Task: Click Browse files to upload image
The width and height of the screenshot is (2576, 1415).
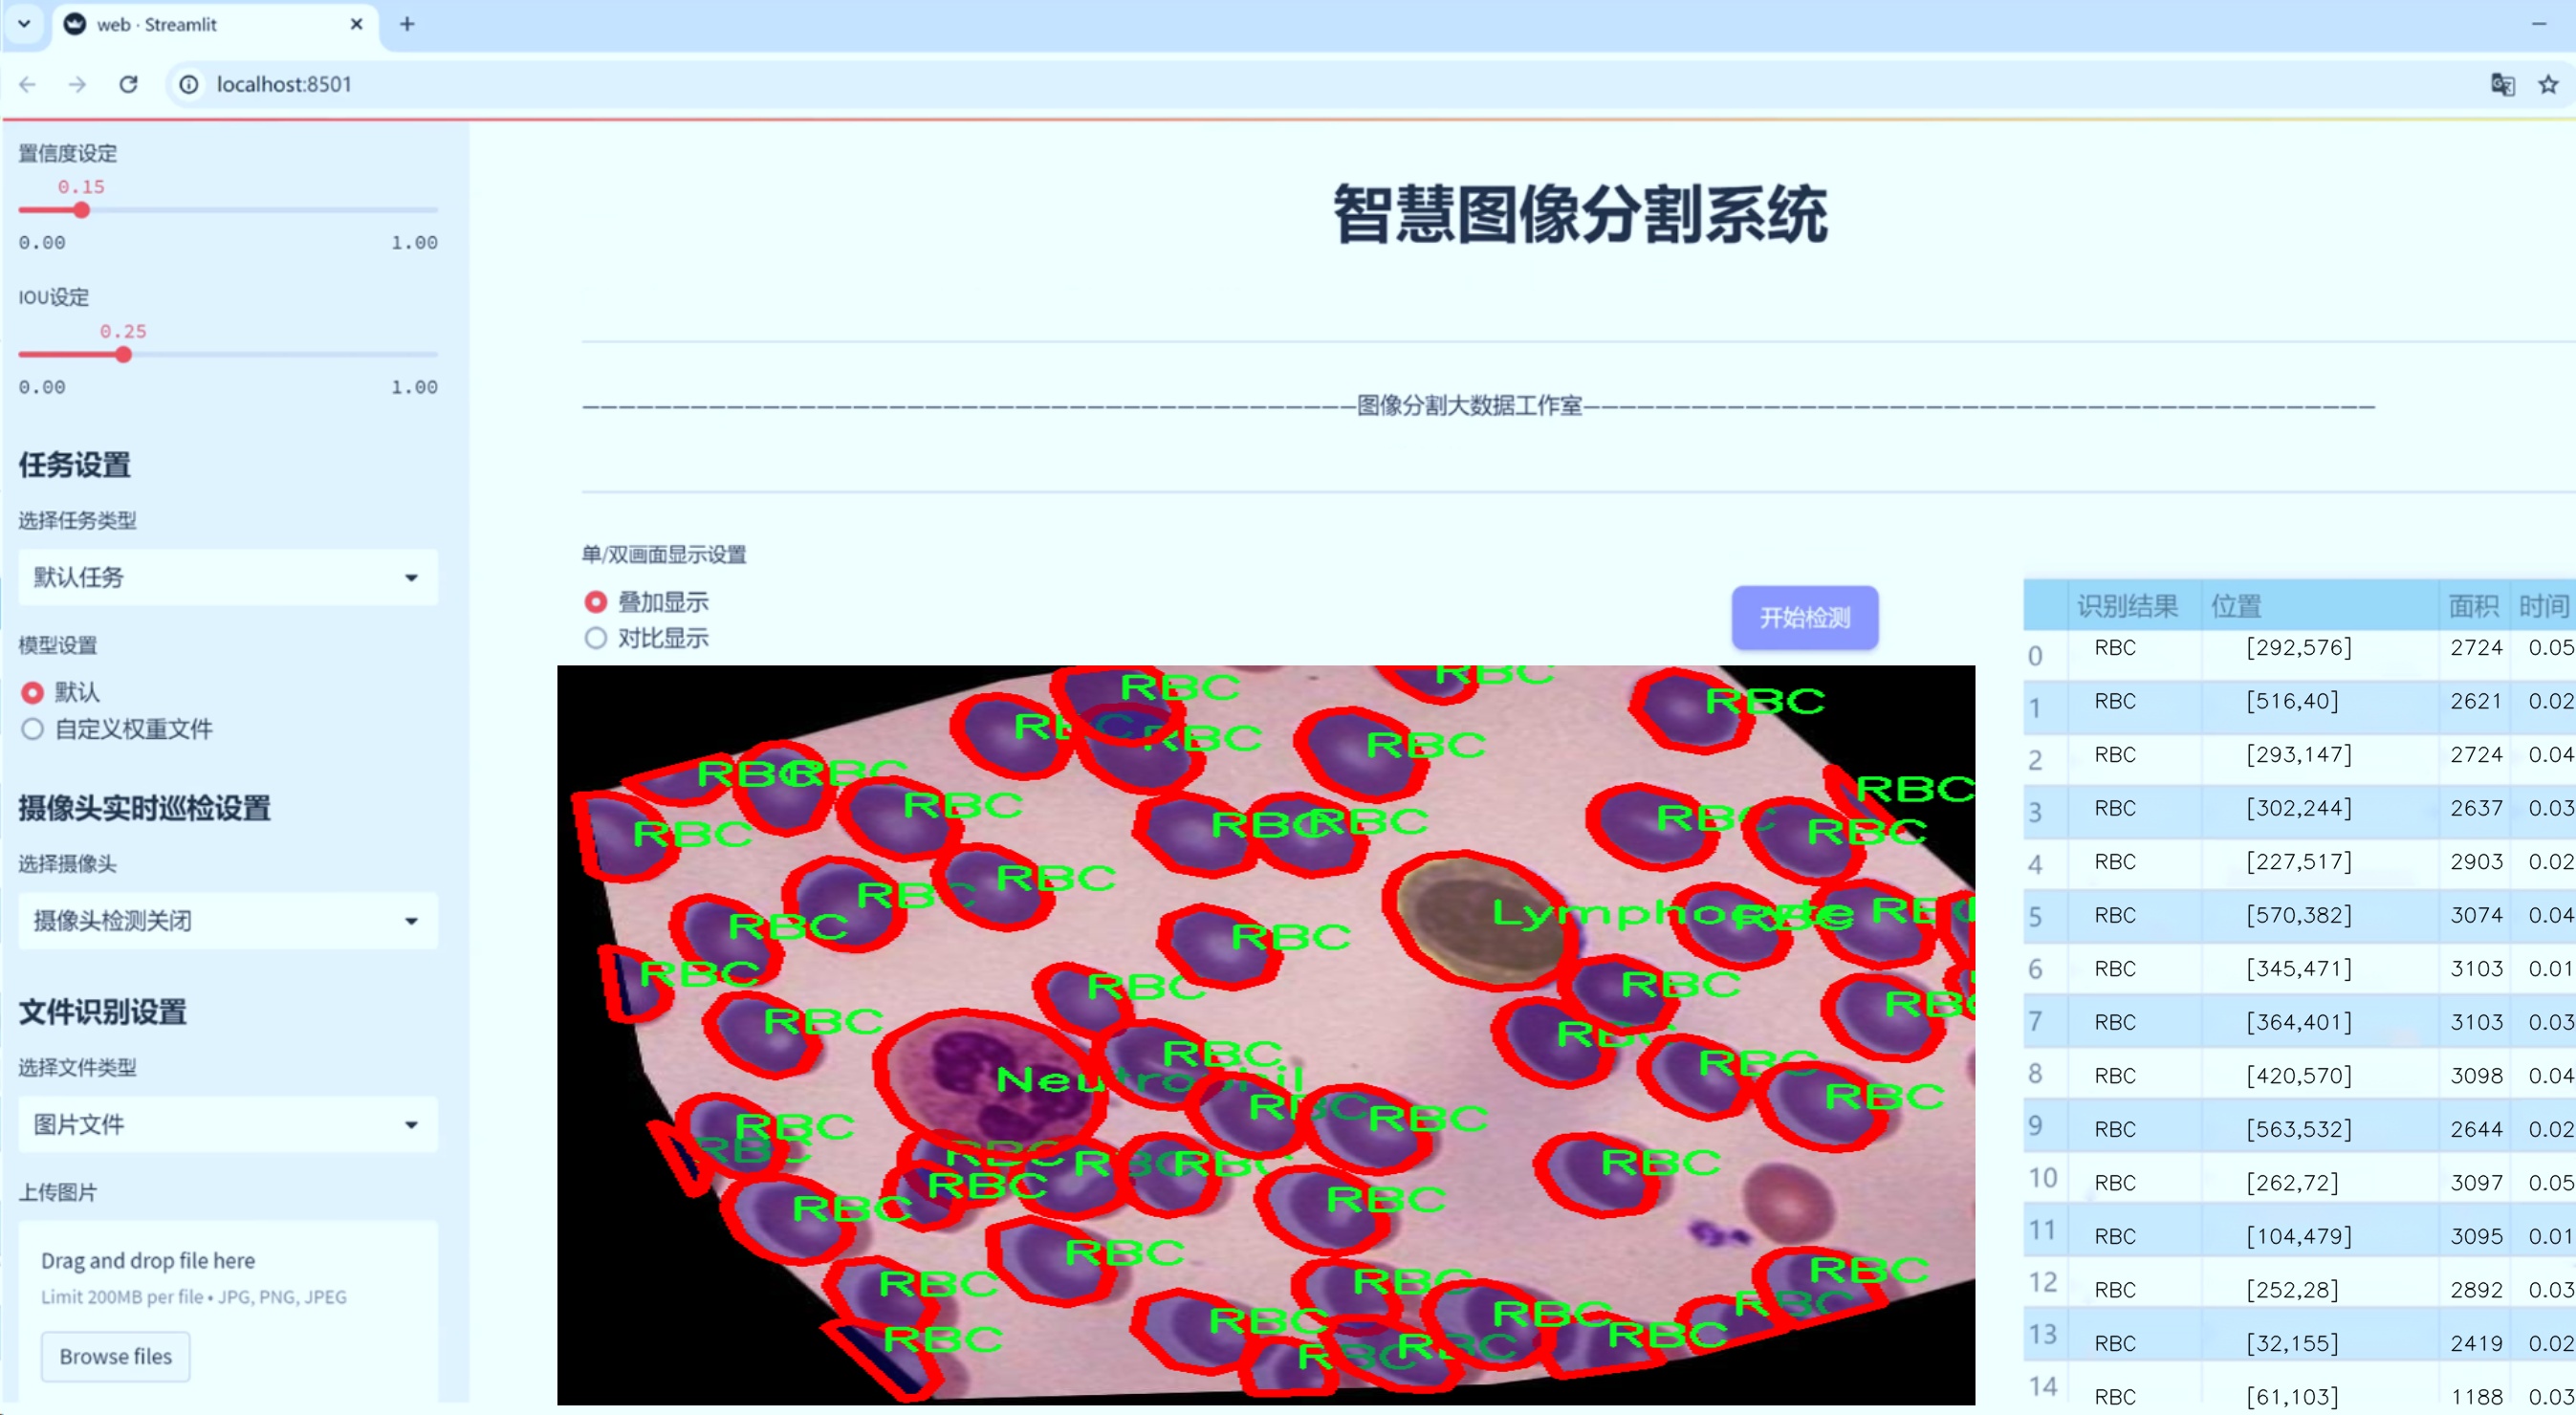Action: point(116,1356)
